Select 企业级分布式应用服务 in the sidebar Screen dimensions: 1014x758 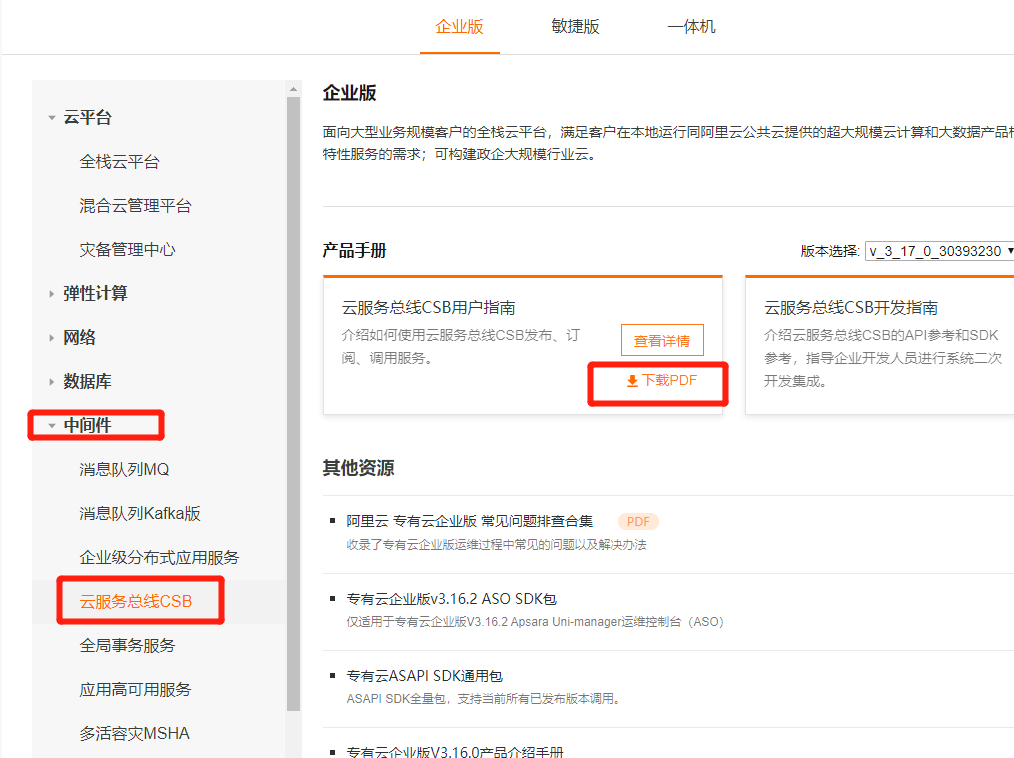(x=159, y=558)
